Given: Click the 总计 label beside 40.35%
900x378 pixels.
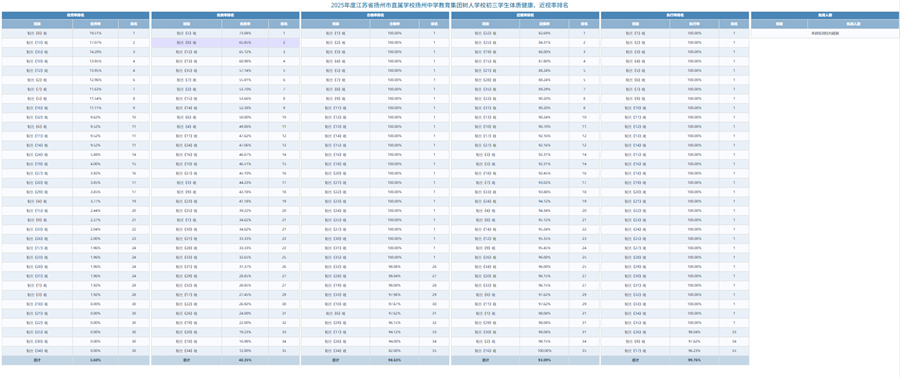Looking at the screenshot, I should (x=187, y=360).
